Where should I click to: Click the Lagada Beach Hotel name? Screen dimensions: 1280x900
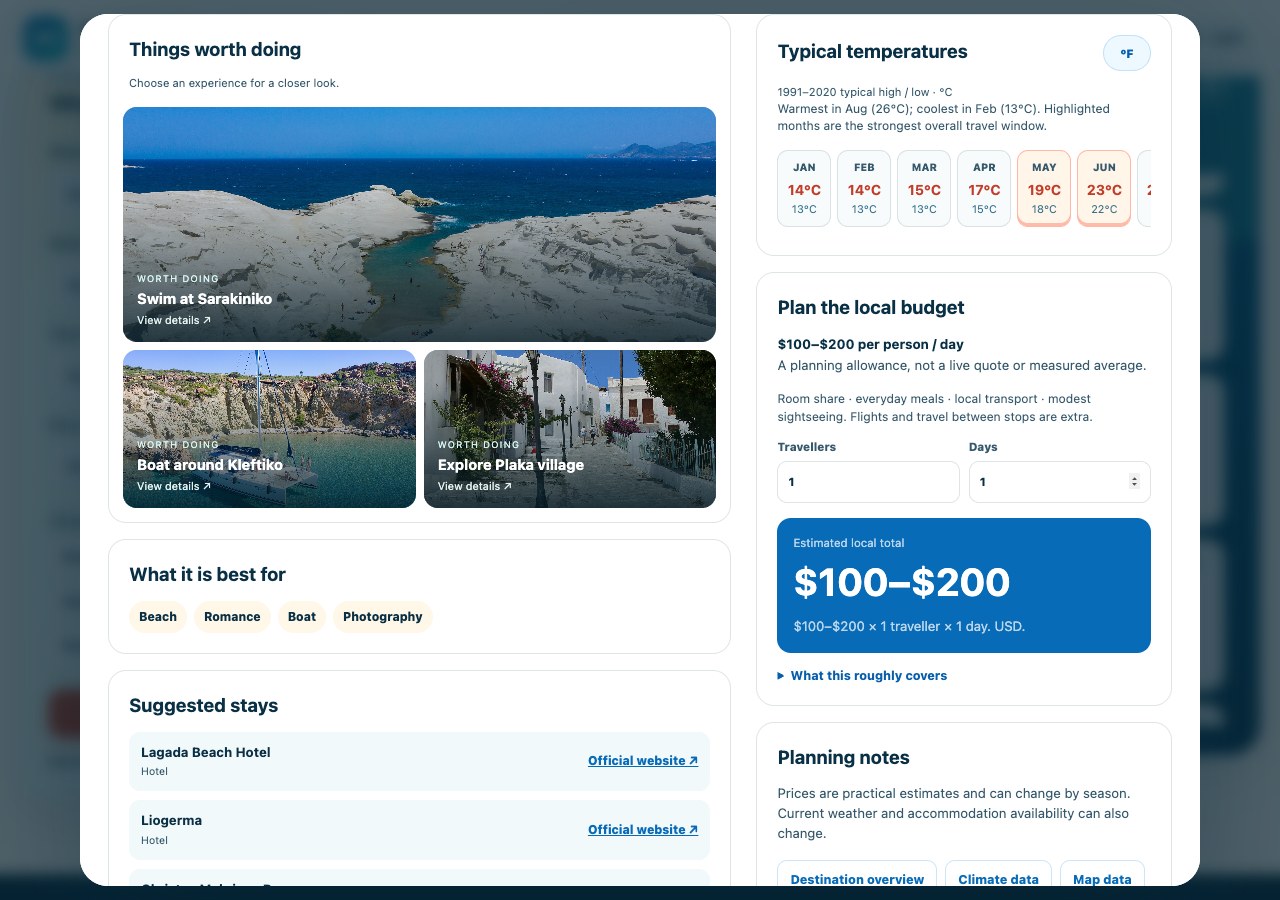(206, 752)
